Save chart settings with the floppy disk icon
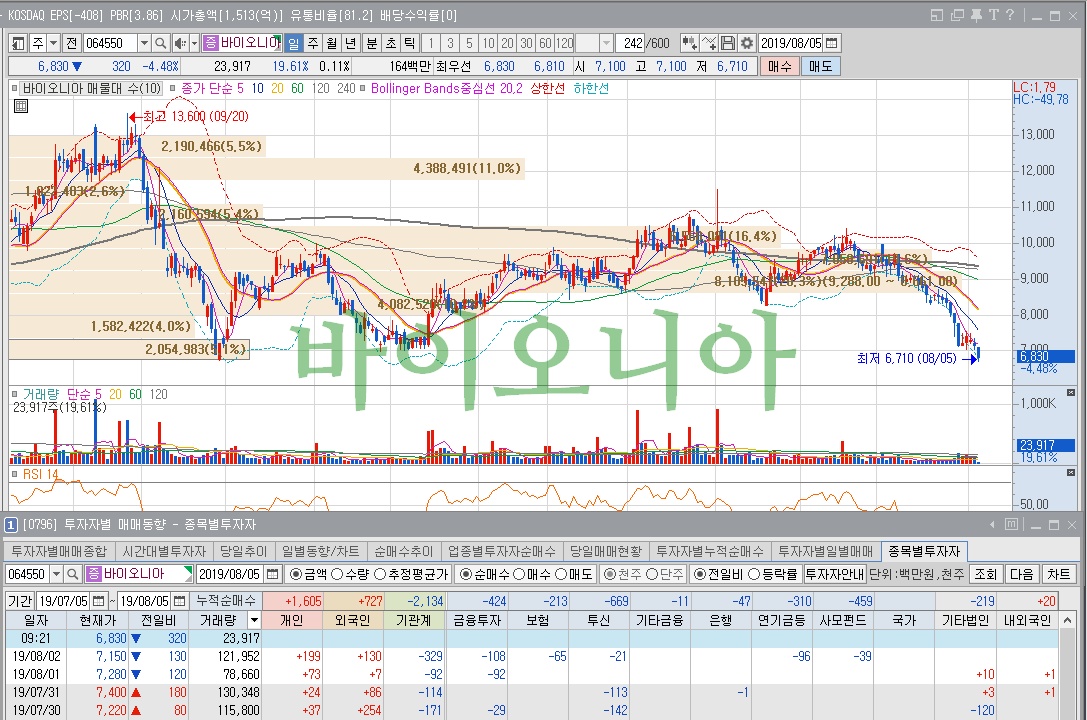This screenshot has height=720, width=1087. pos(728,43)
